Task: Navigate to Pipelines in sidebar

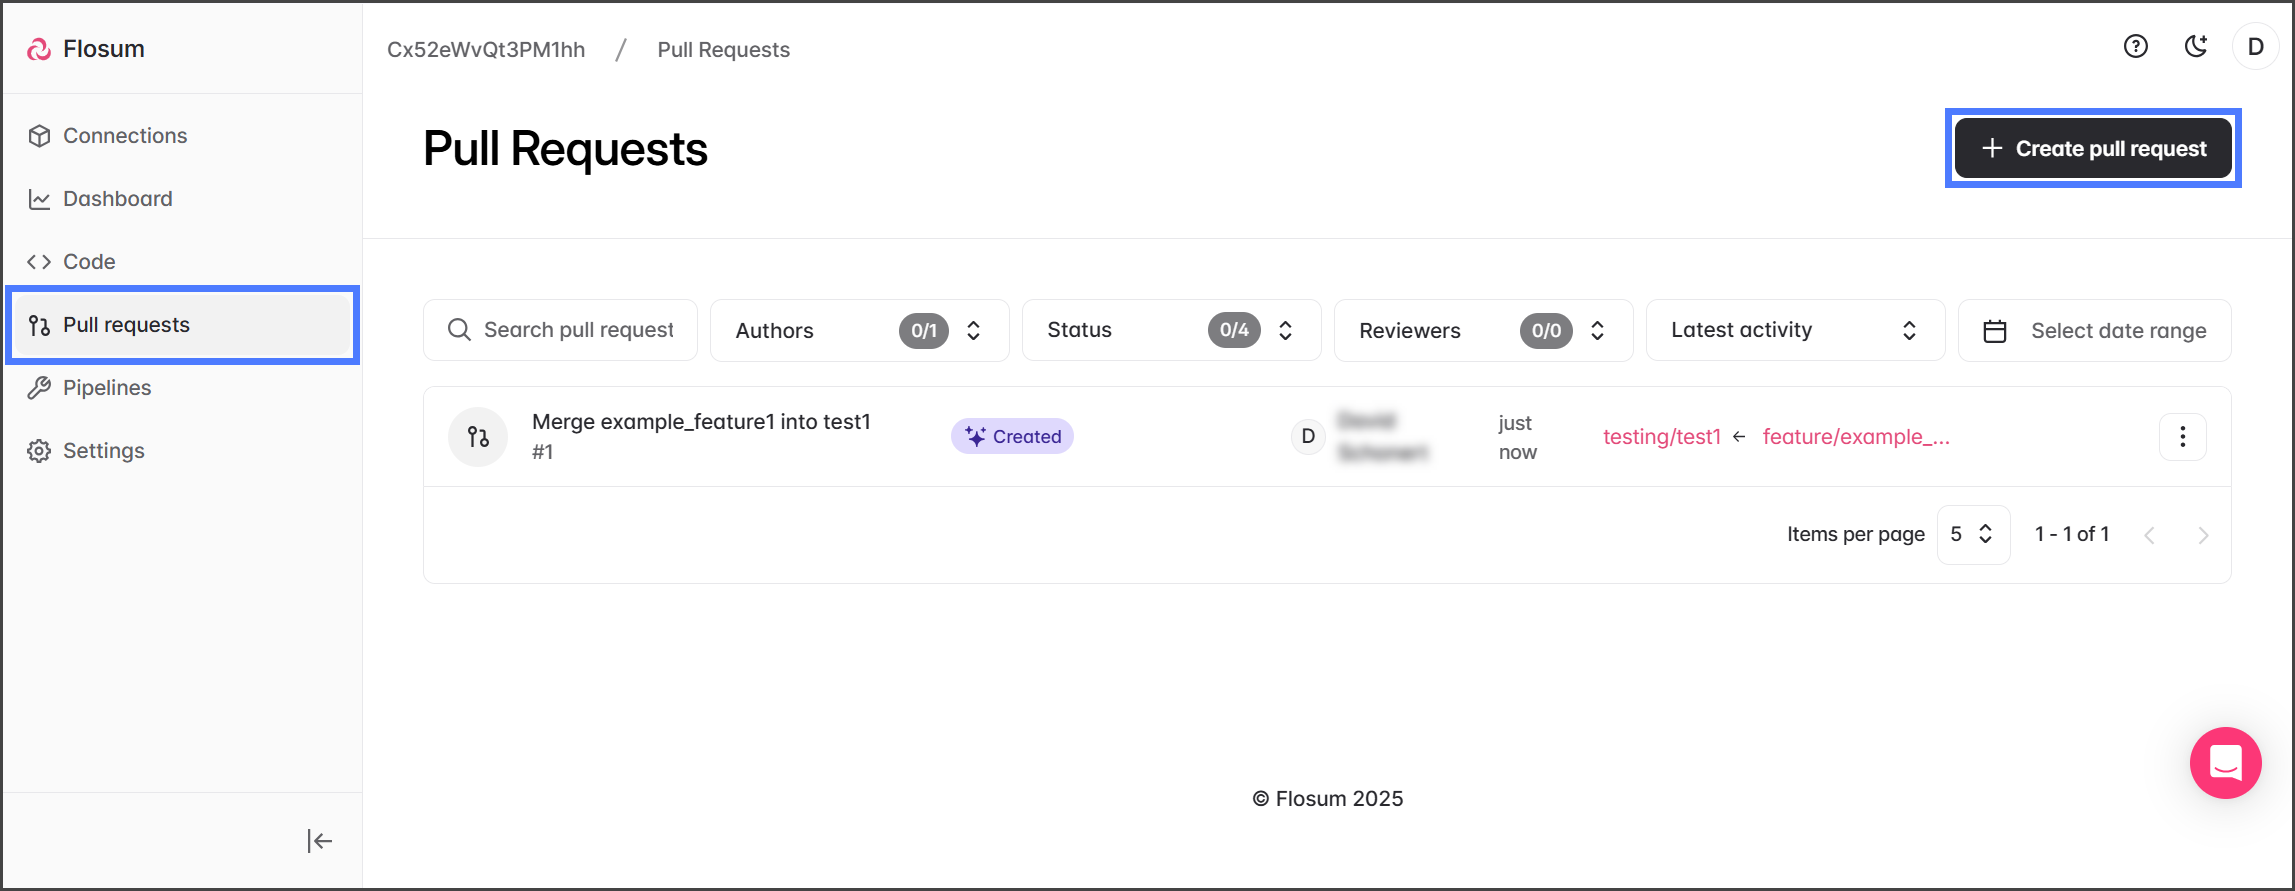Action: [x=107, y=388]
